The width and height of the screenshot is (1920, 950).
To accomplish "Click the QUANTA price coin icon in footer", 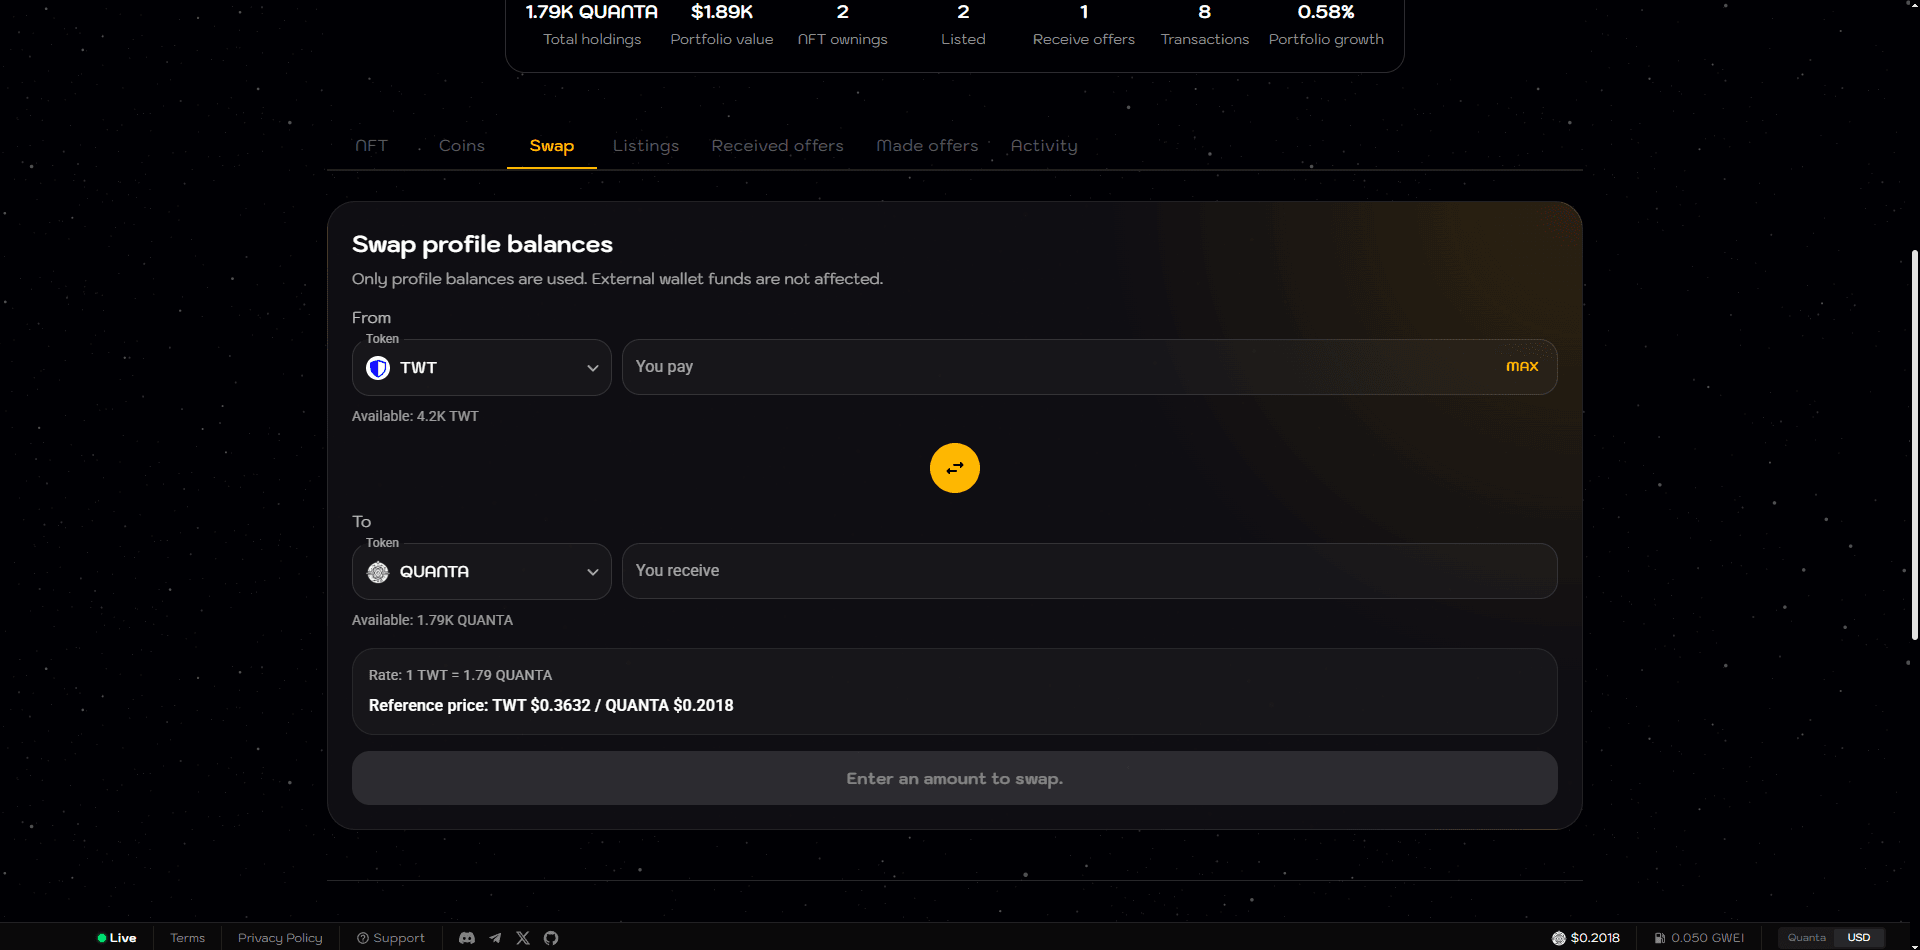I will click(1558, 938).
